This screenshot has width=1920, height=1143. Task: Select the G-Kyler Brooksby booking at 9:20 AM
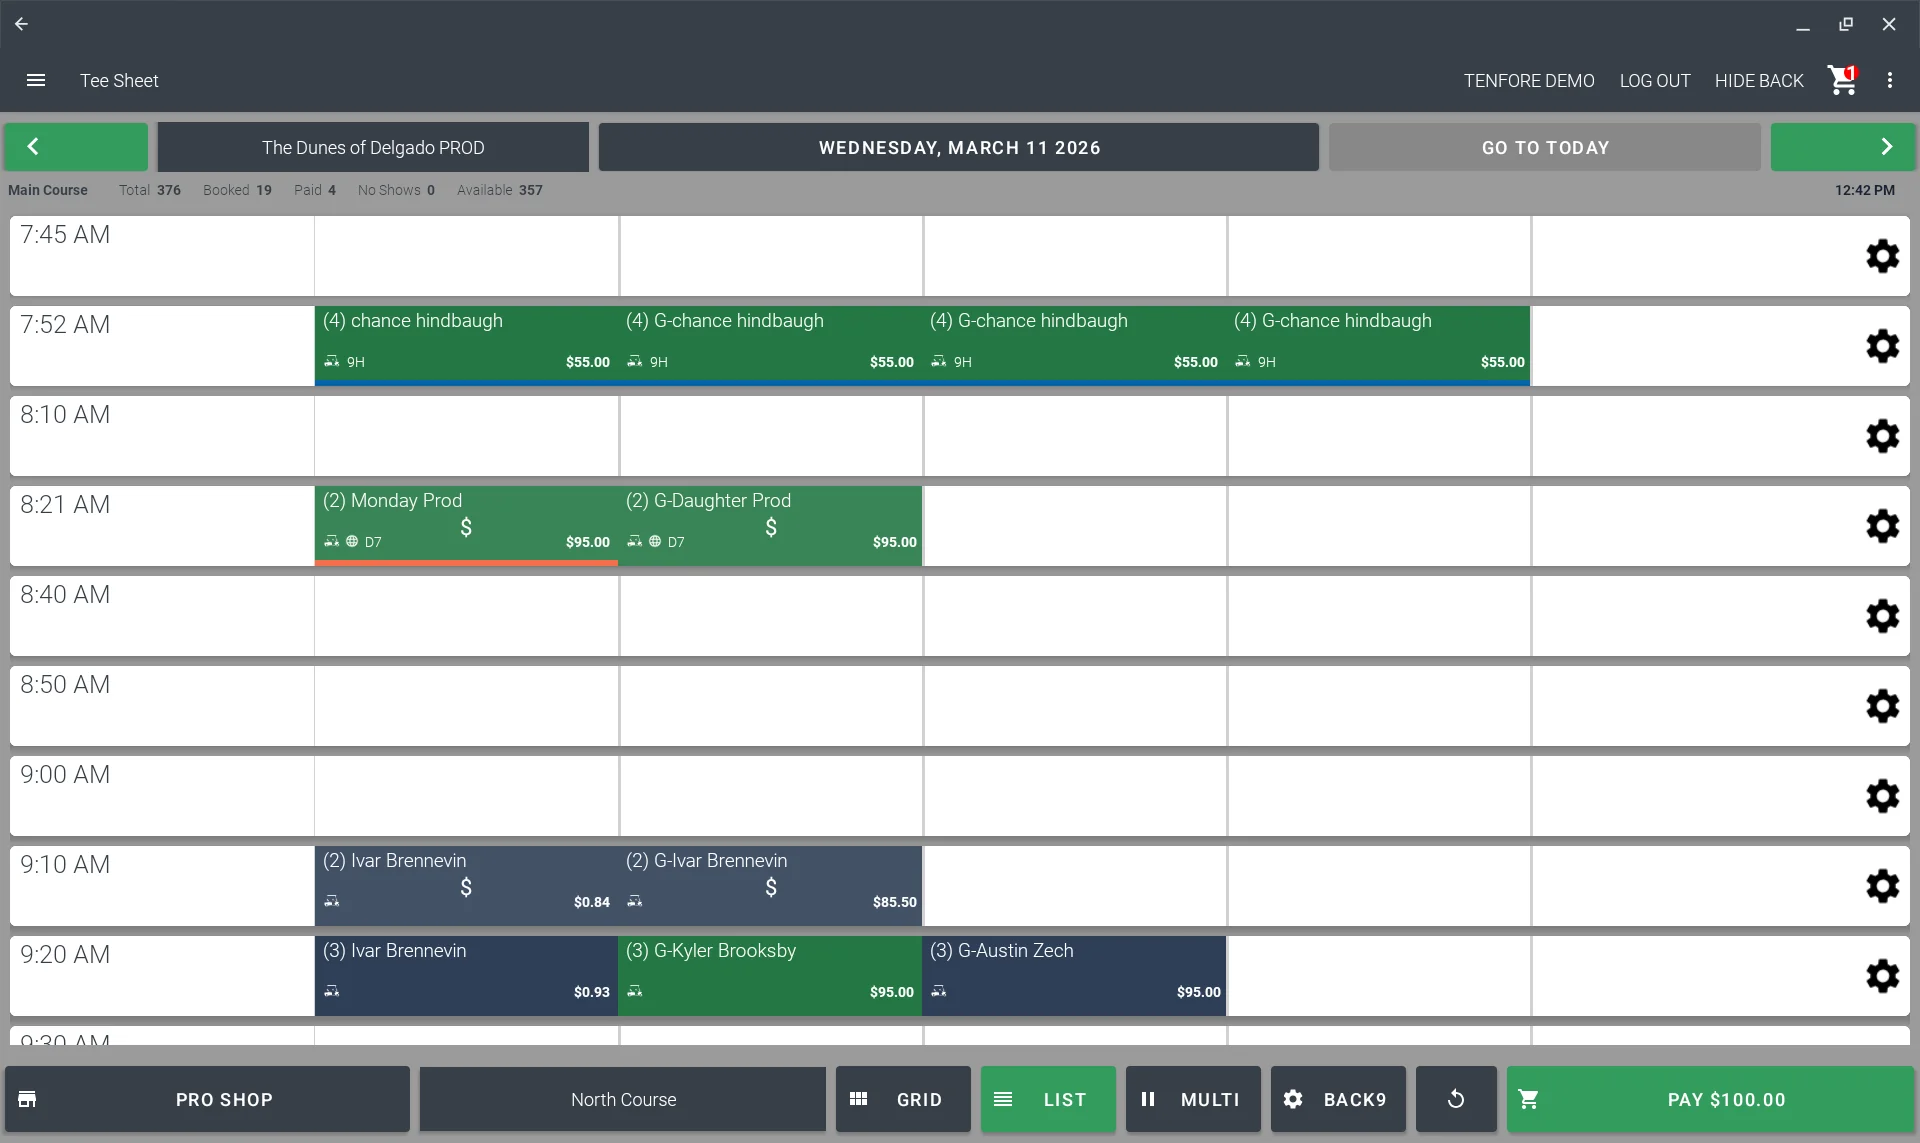[770, 975]
